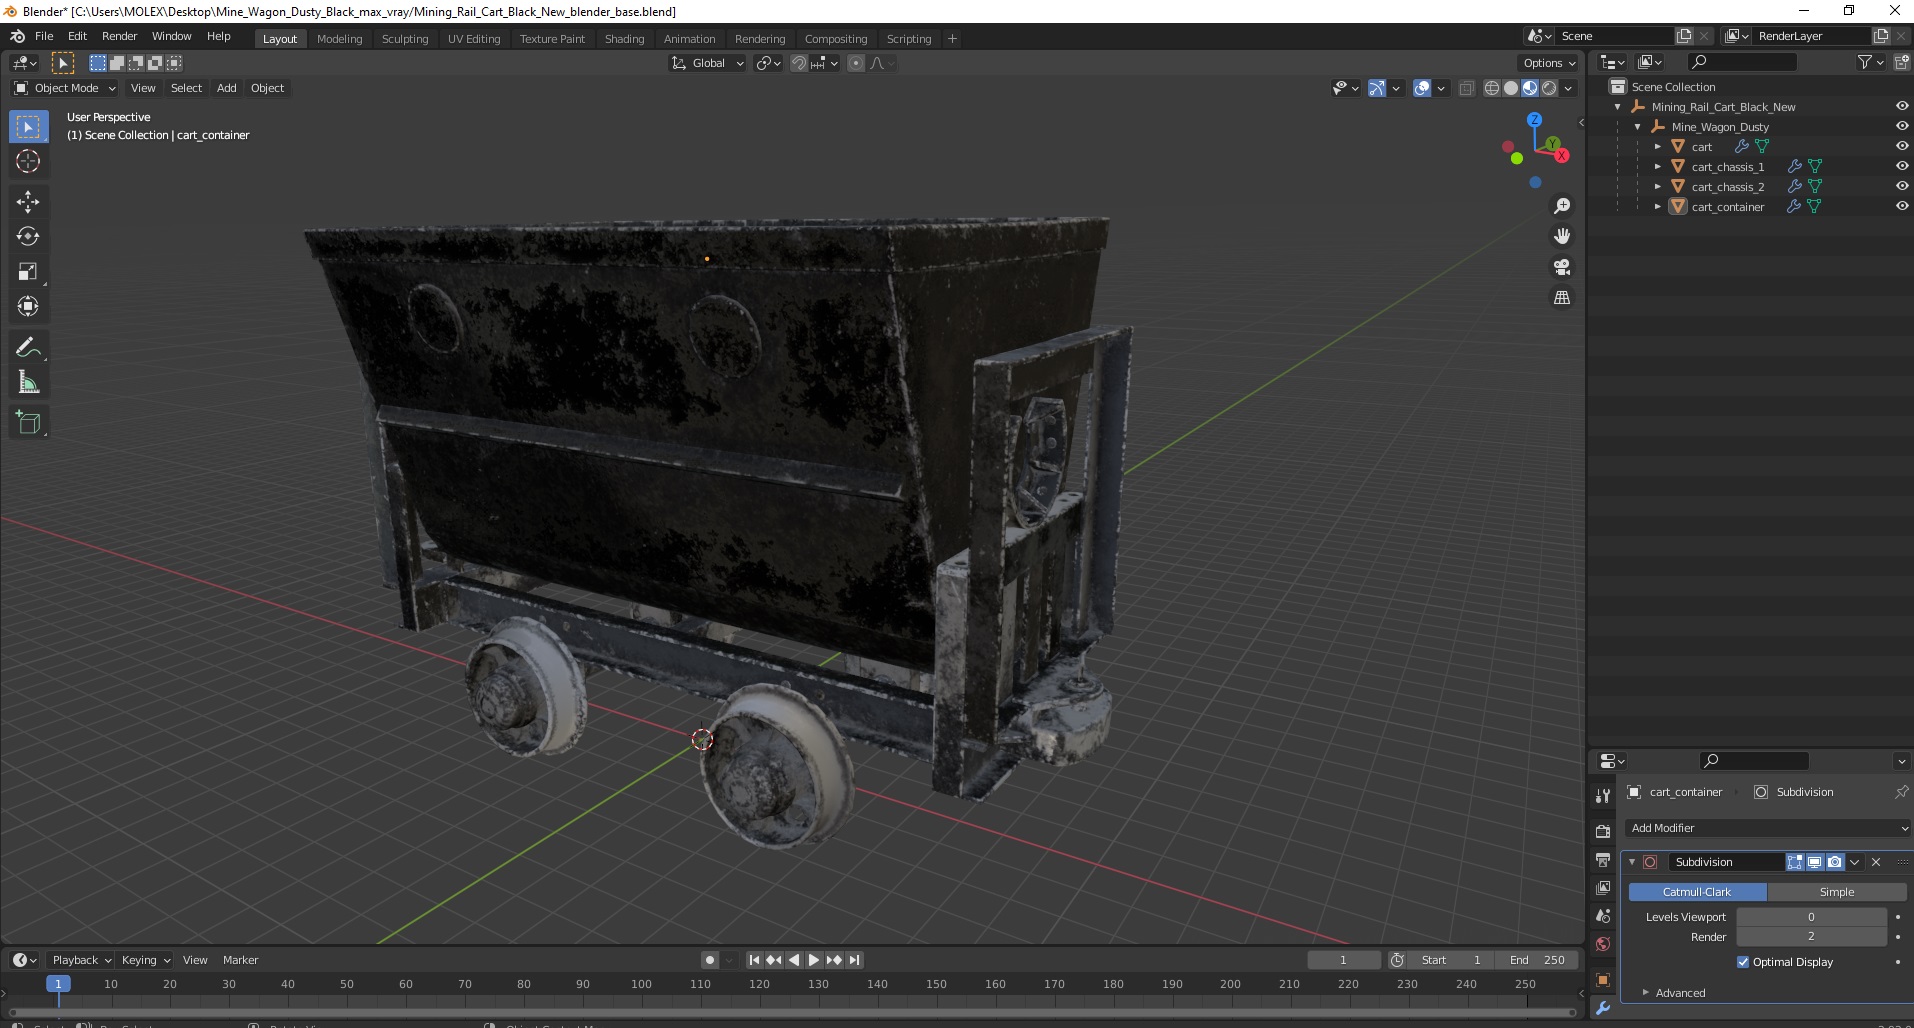Hide cart_container with its eye icon
Viewport: 1914px width, 1028px height.
[x=1902, y=206]
